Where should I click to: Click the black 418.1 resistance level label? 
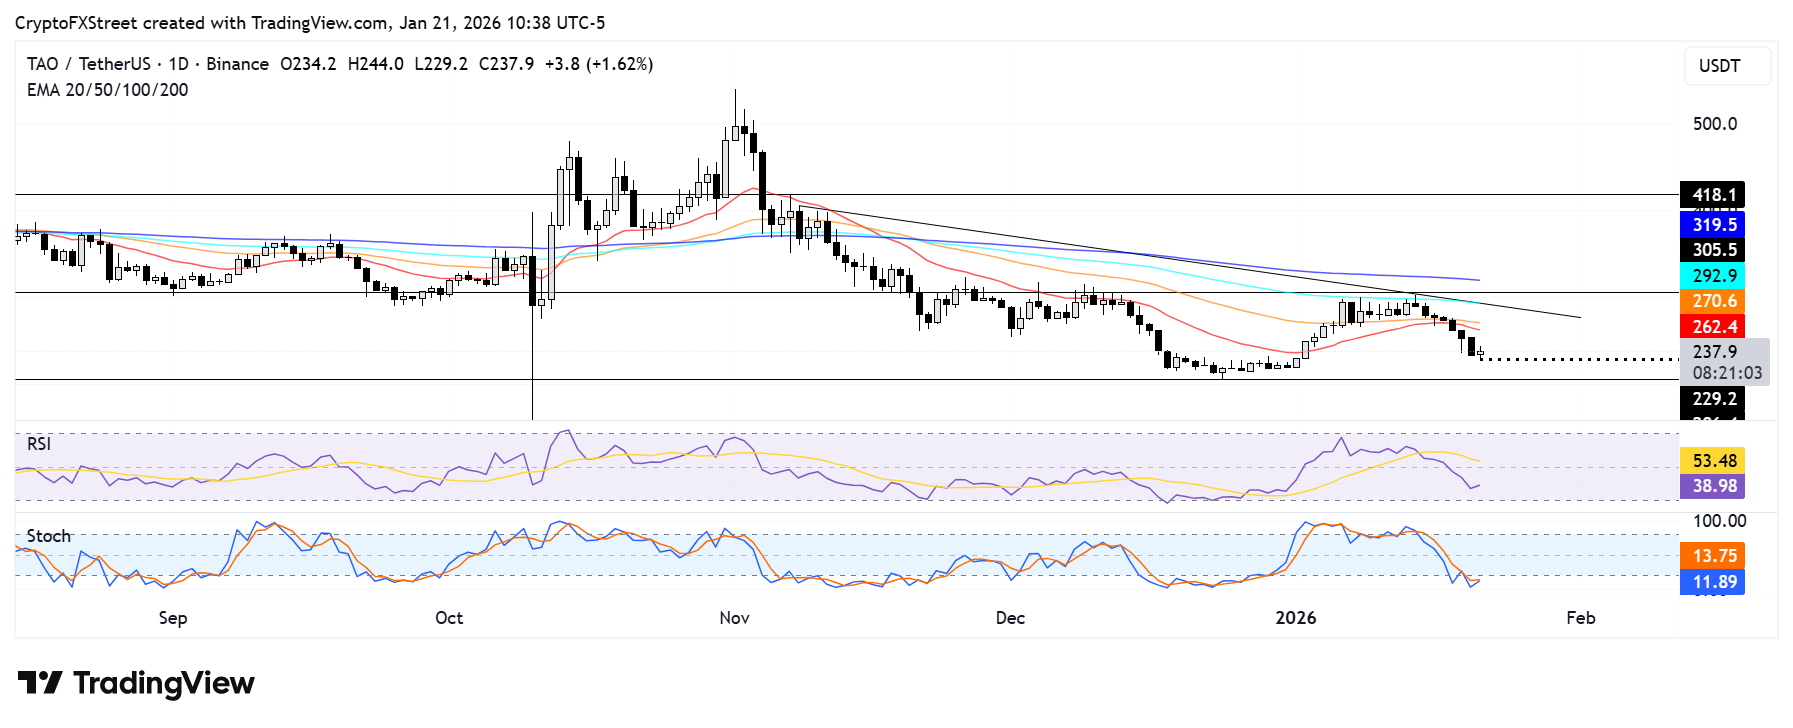[1713, 195]
